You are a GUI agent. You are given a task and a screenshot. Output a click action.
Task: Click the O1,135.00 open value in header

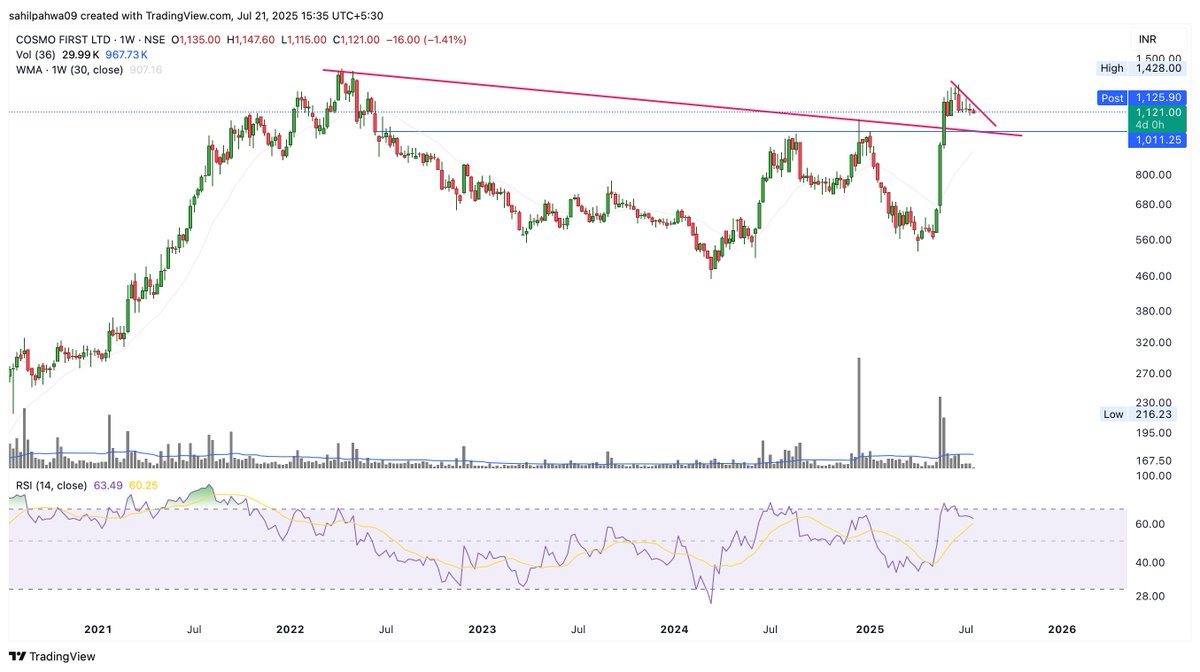tap(196, 39)
